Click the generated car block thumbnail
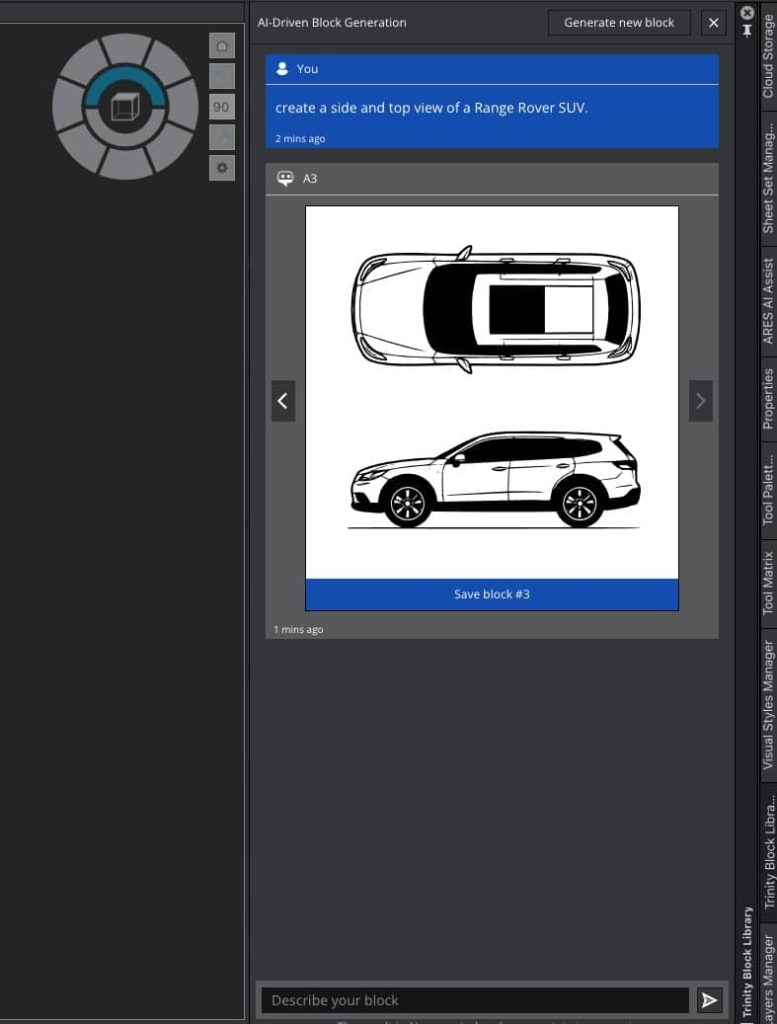777x1024 pixels. (492, 392)
